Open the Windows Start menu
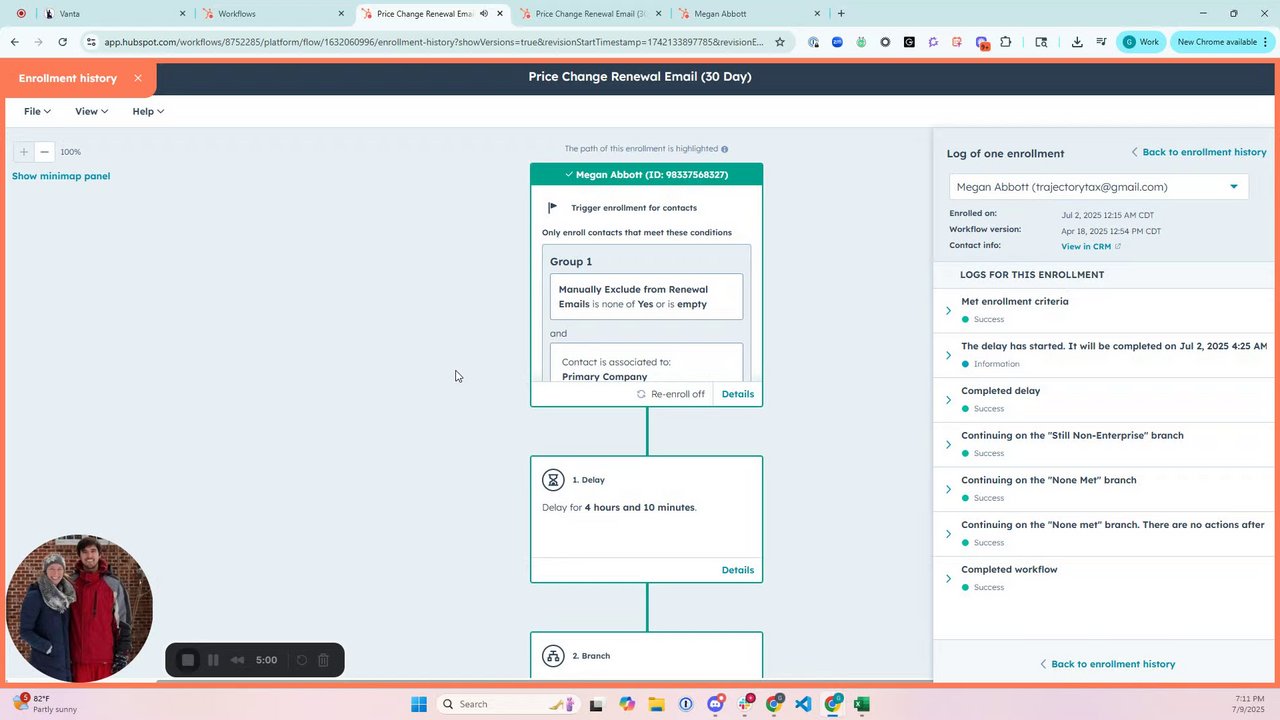This screenshot has height=720, width=1280. tap(418, 704)
